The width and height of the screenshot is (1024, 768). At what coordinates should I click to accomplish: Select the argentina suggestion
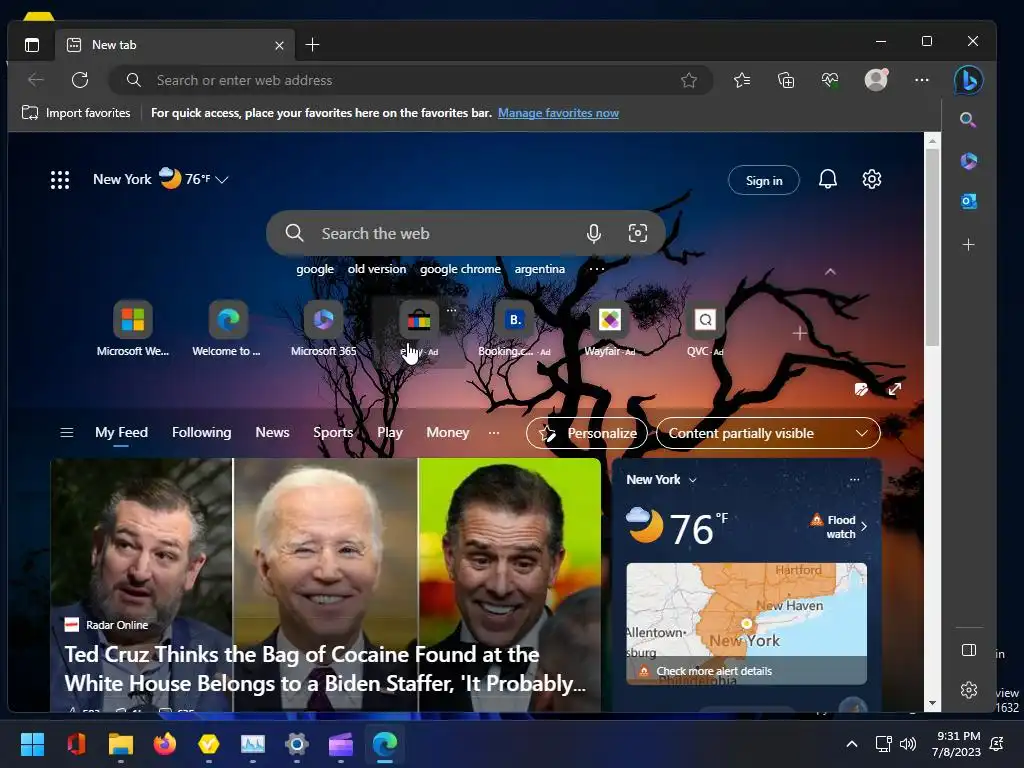coord(539,269)
